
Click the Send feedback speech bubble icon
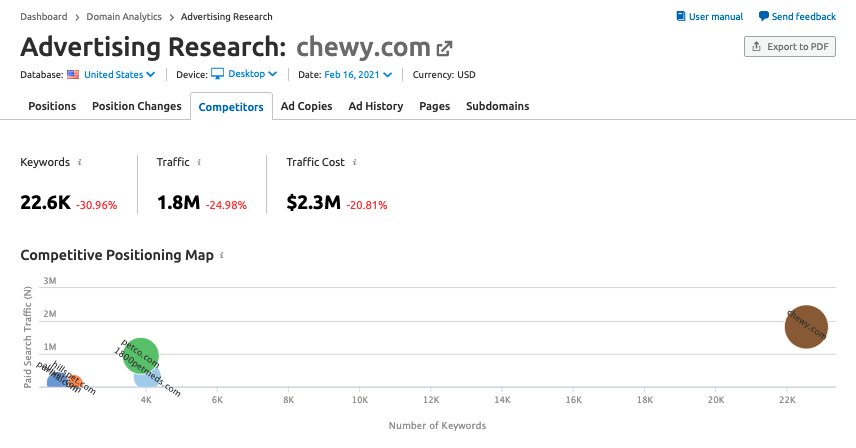click(764, 16)
